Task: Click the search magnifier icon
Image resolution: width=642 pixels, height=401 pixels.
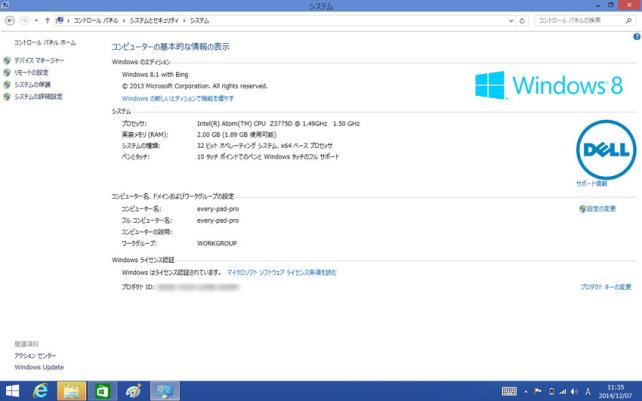Action: coord(628,20)
